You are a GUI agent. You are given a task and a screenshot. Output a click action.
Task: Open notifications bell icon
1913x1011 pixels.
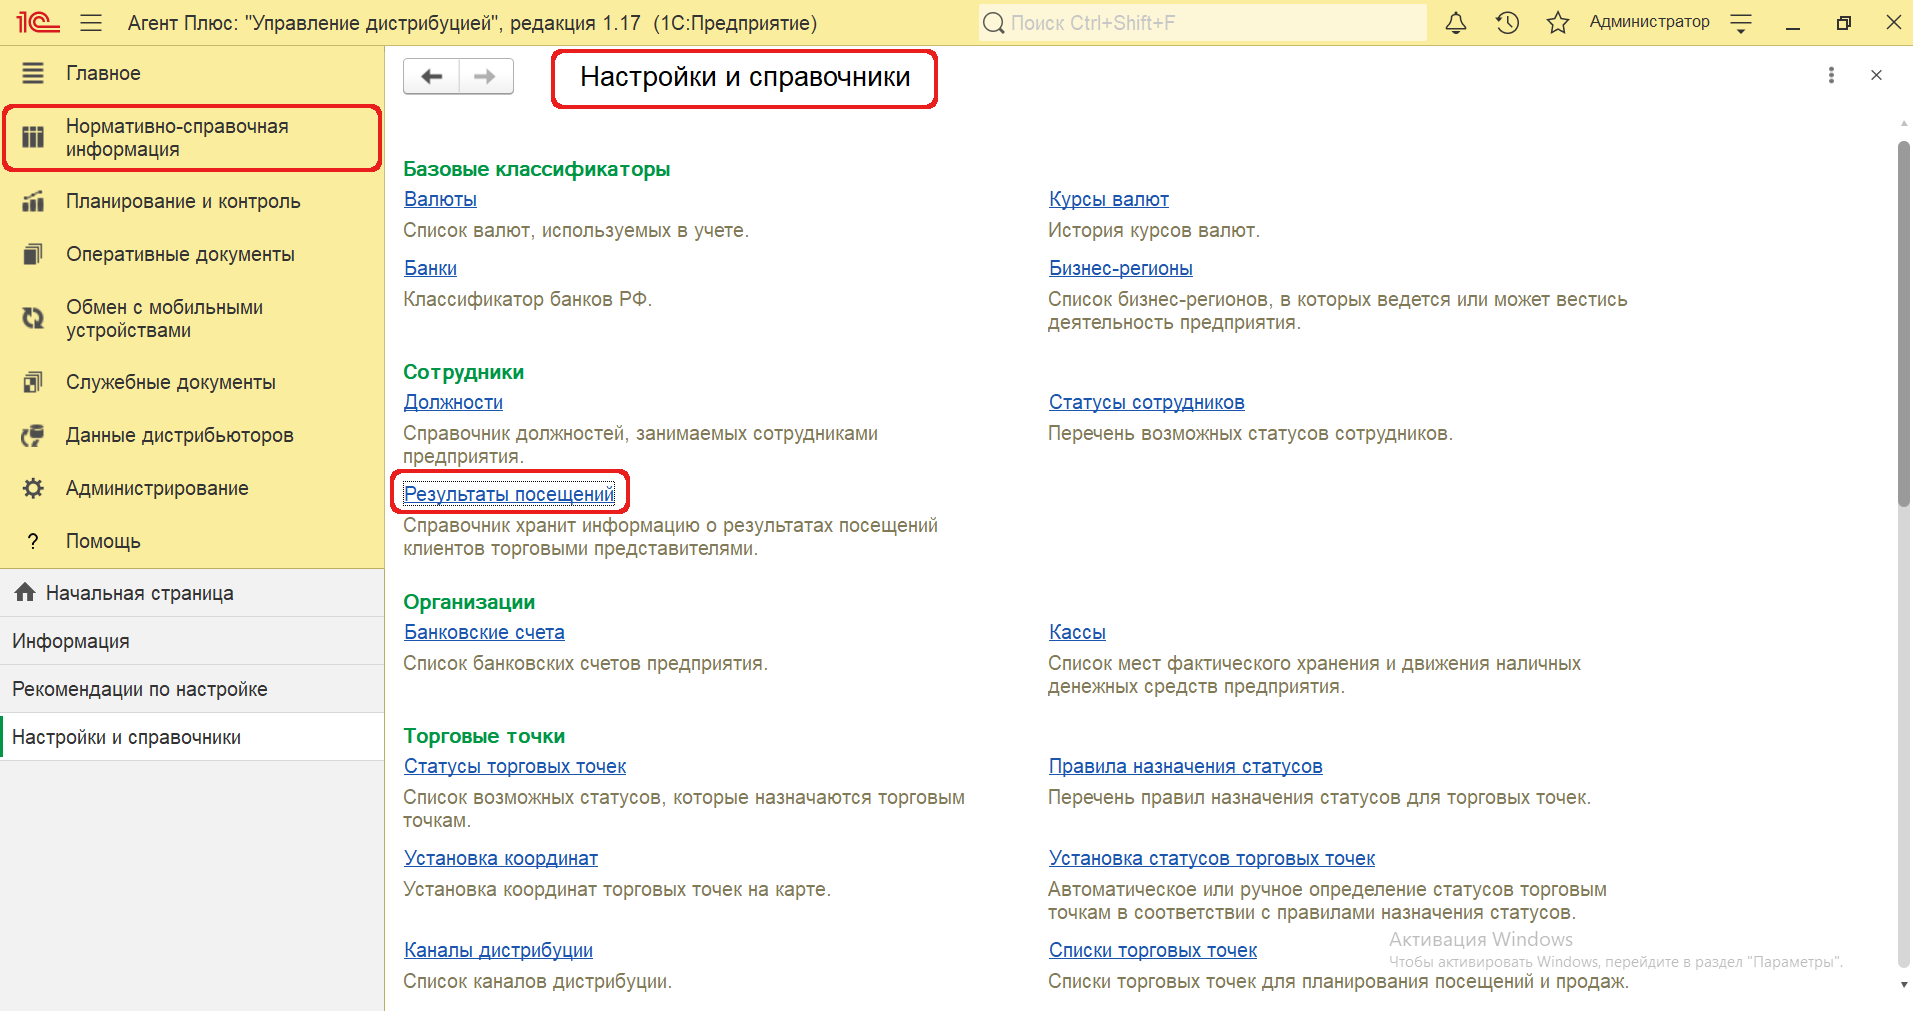point(1456,22)
